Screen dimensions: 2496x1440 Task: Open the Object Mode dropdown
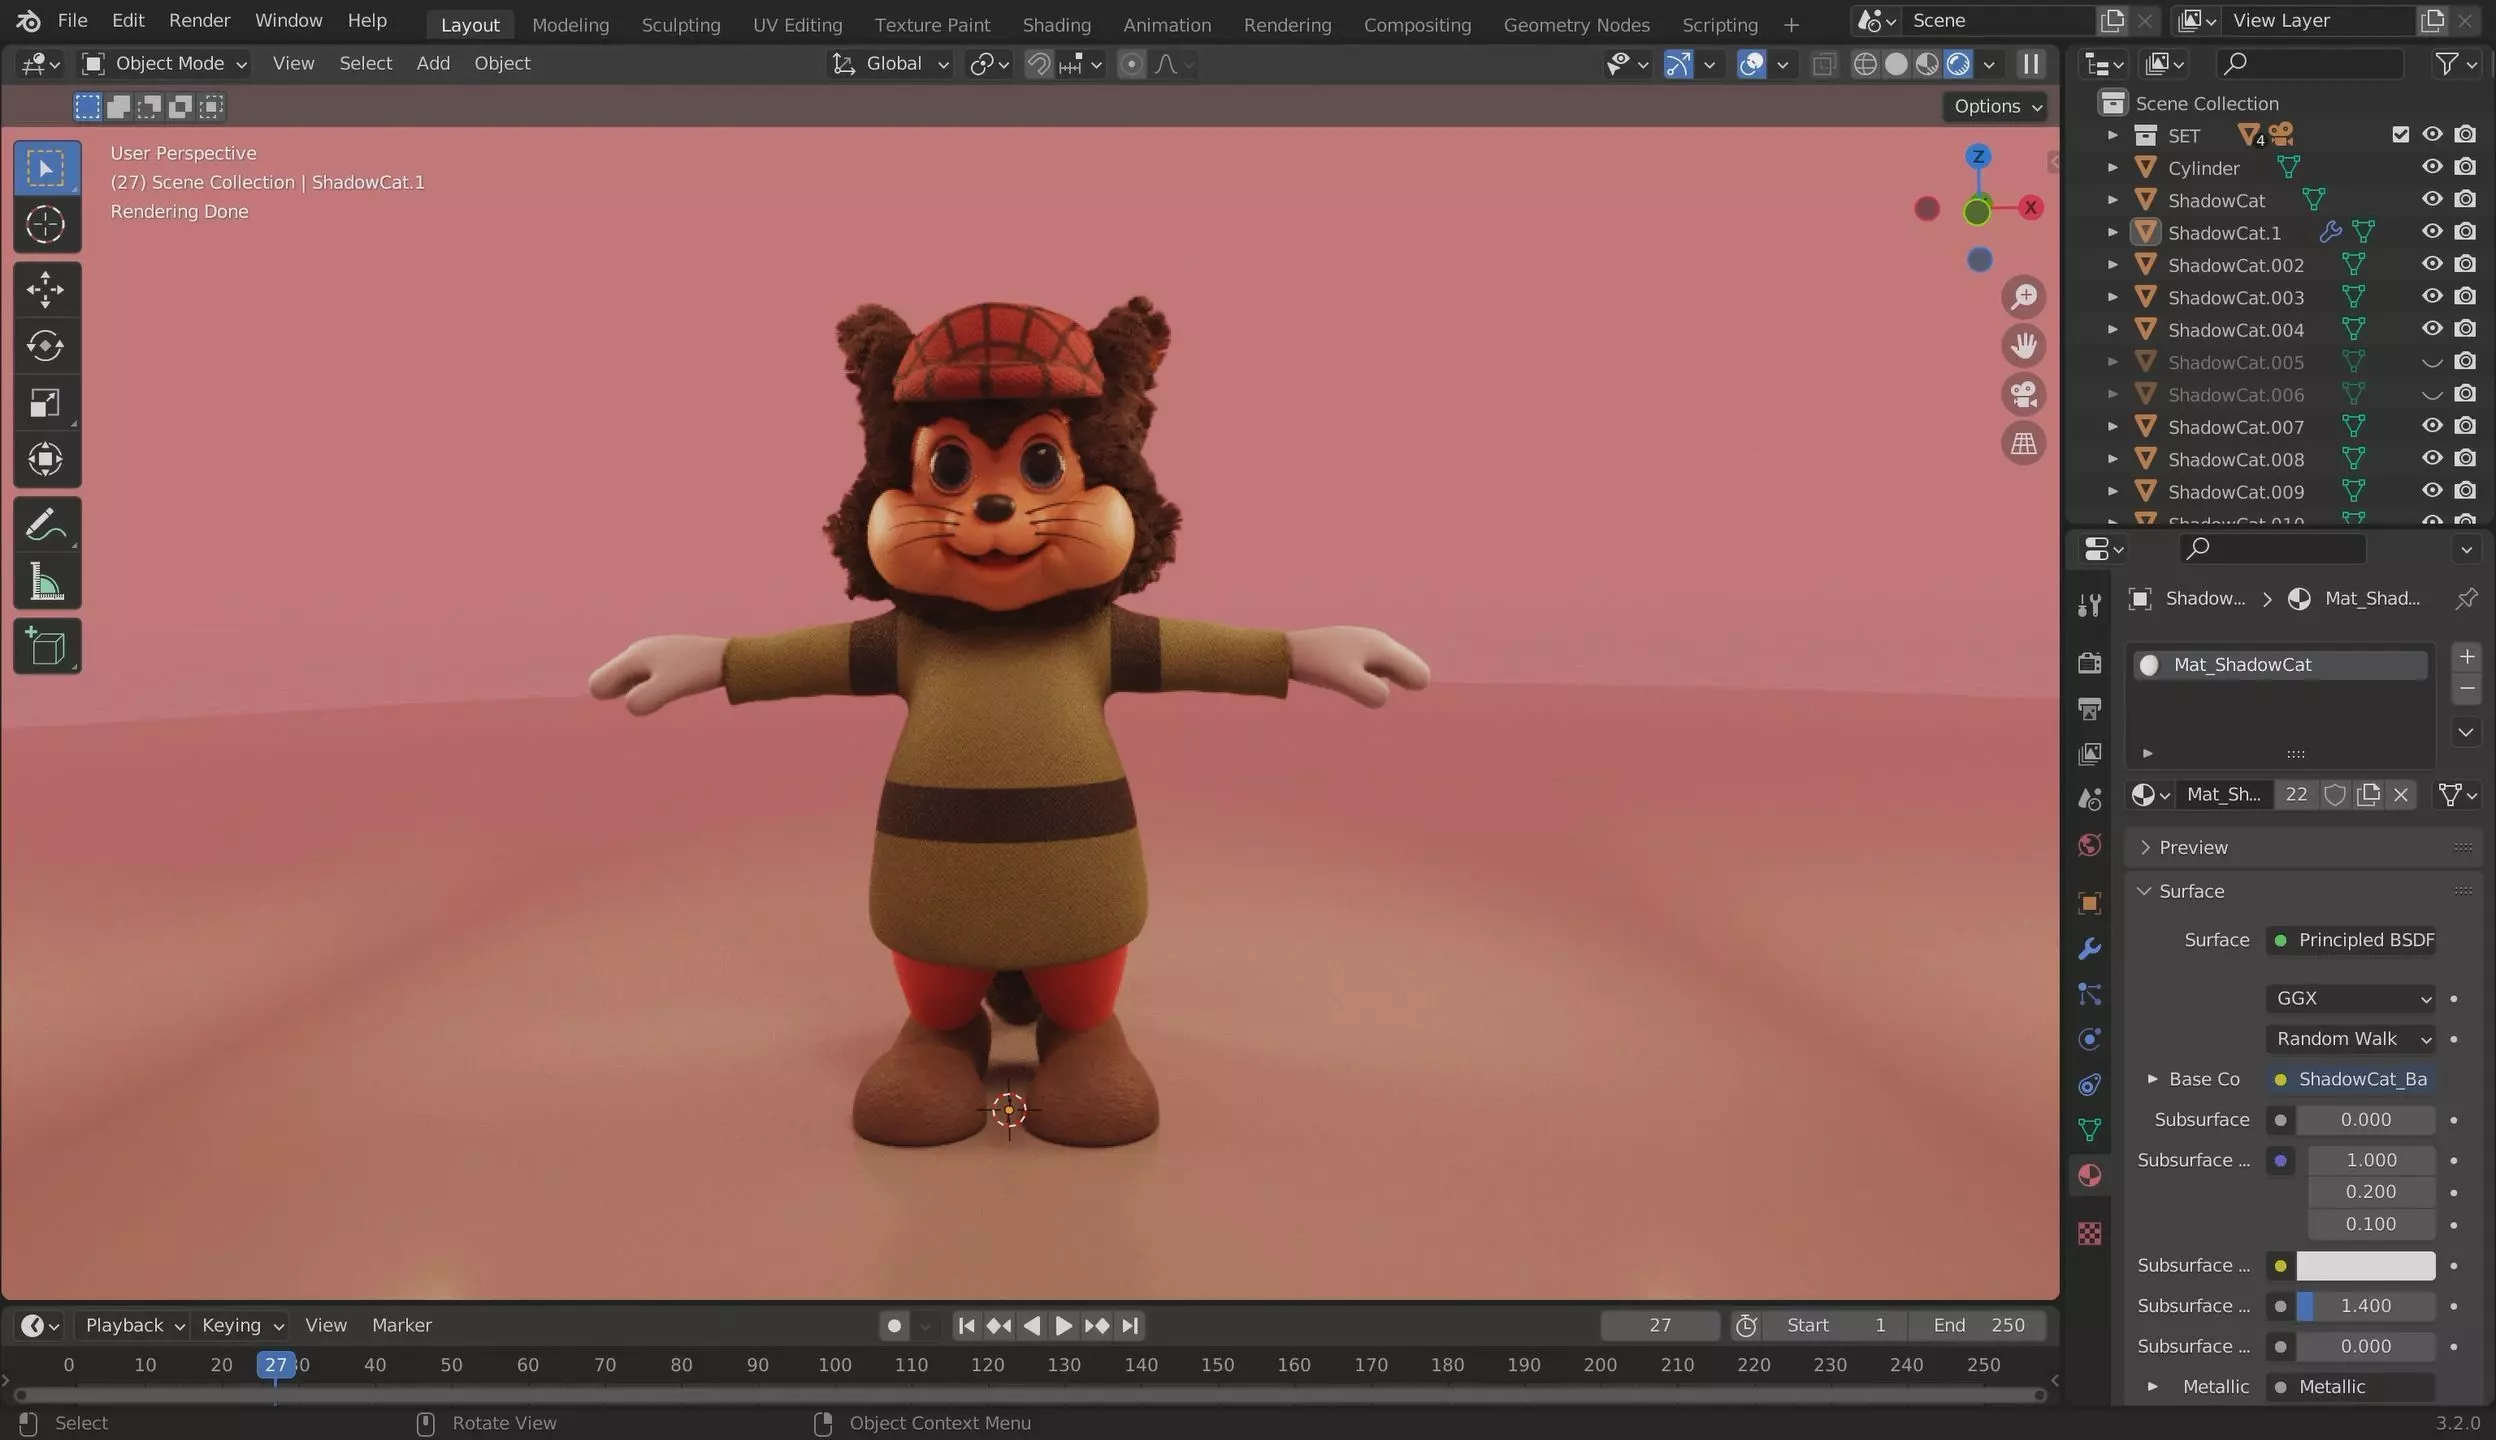tap(165, 64)
